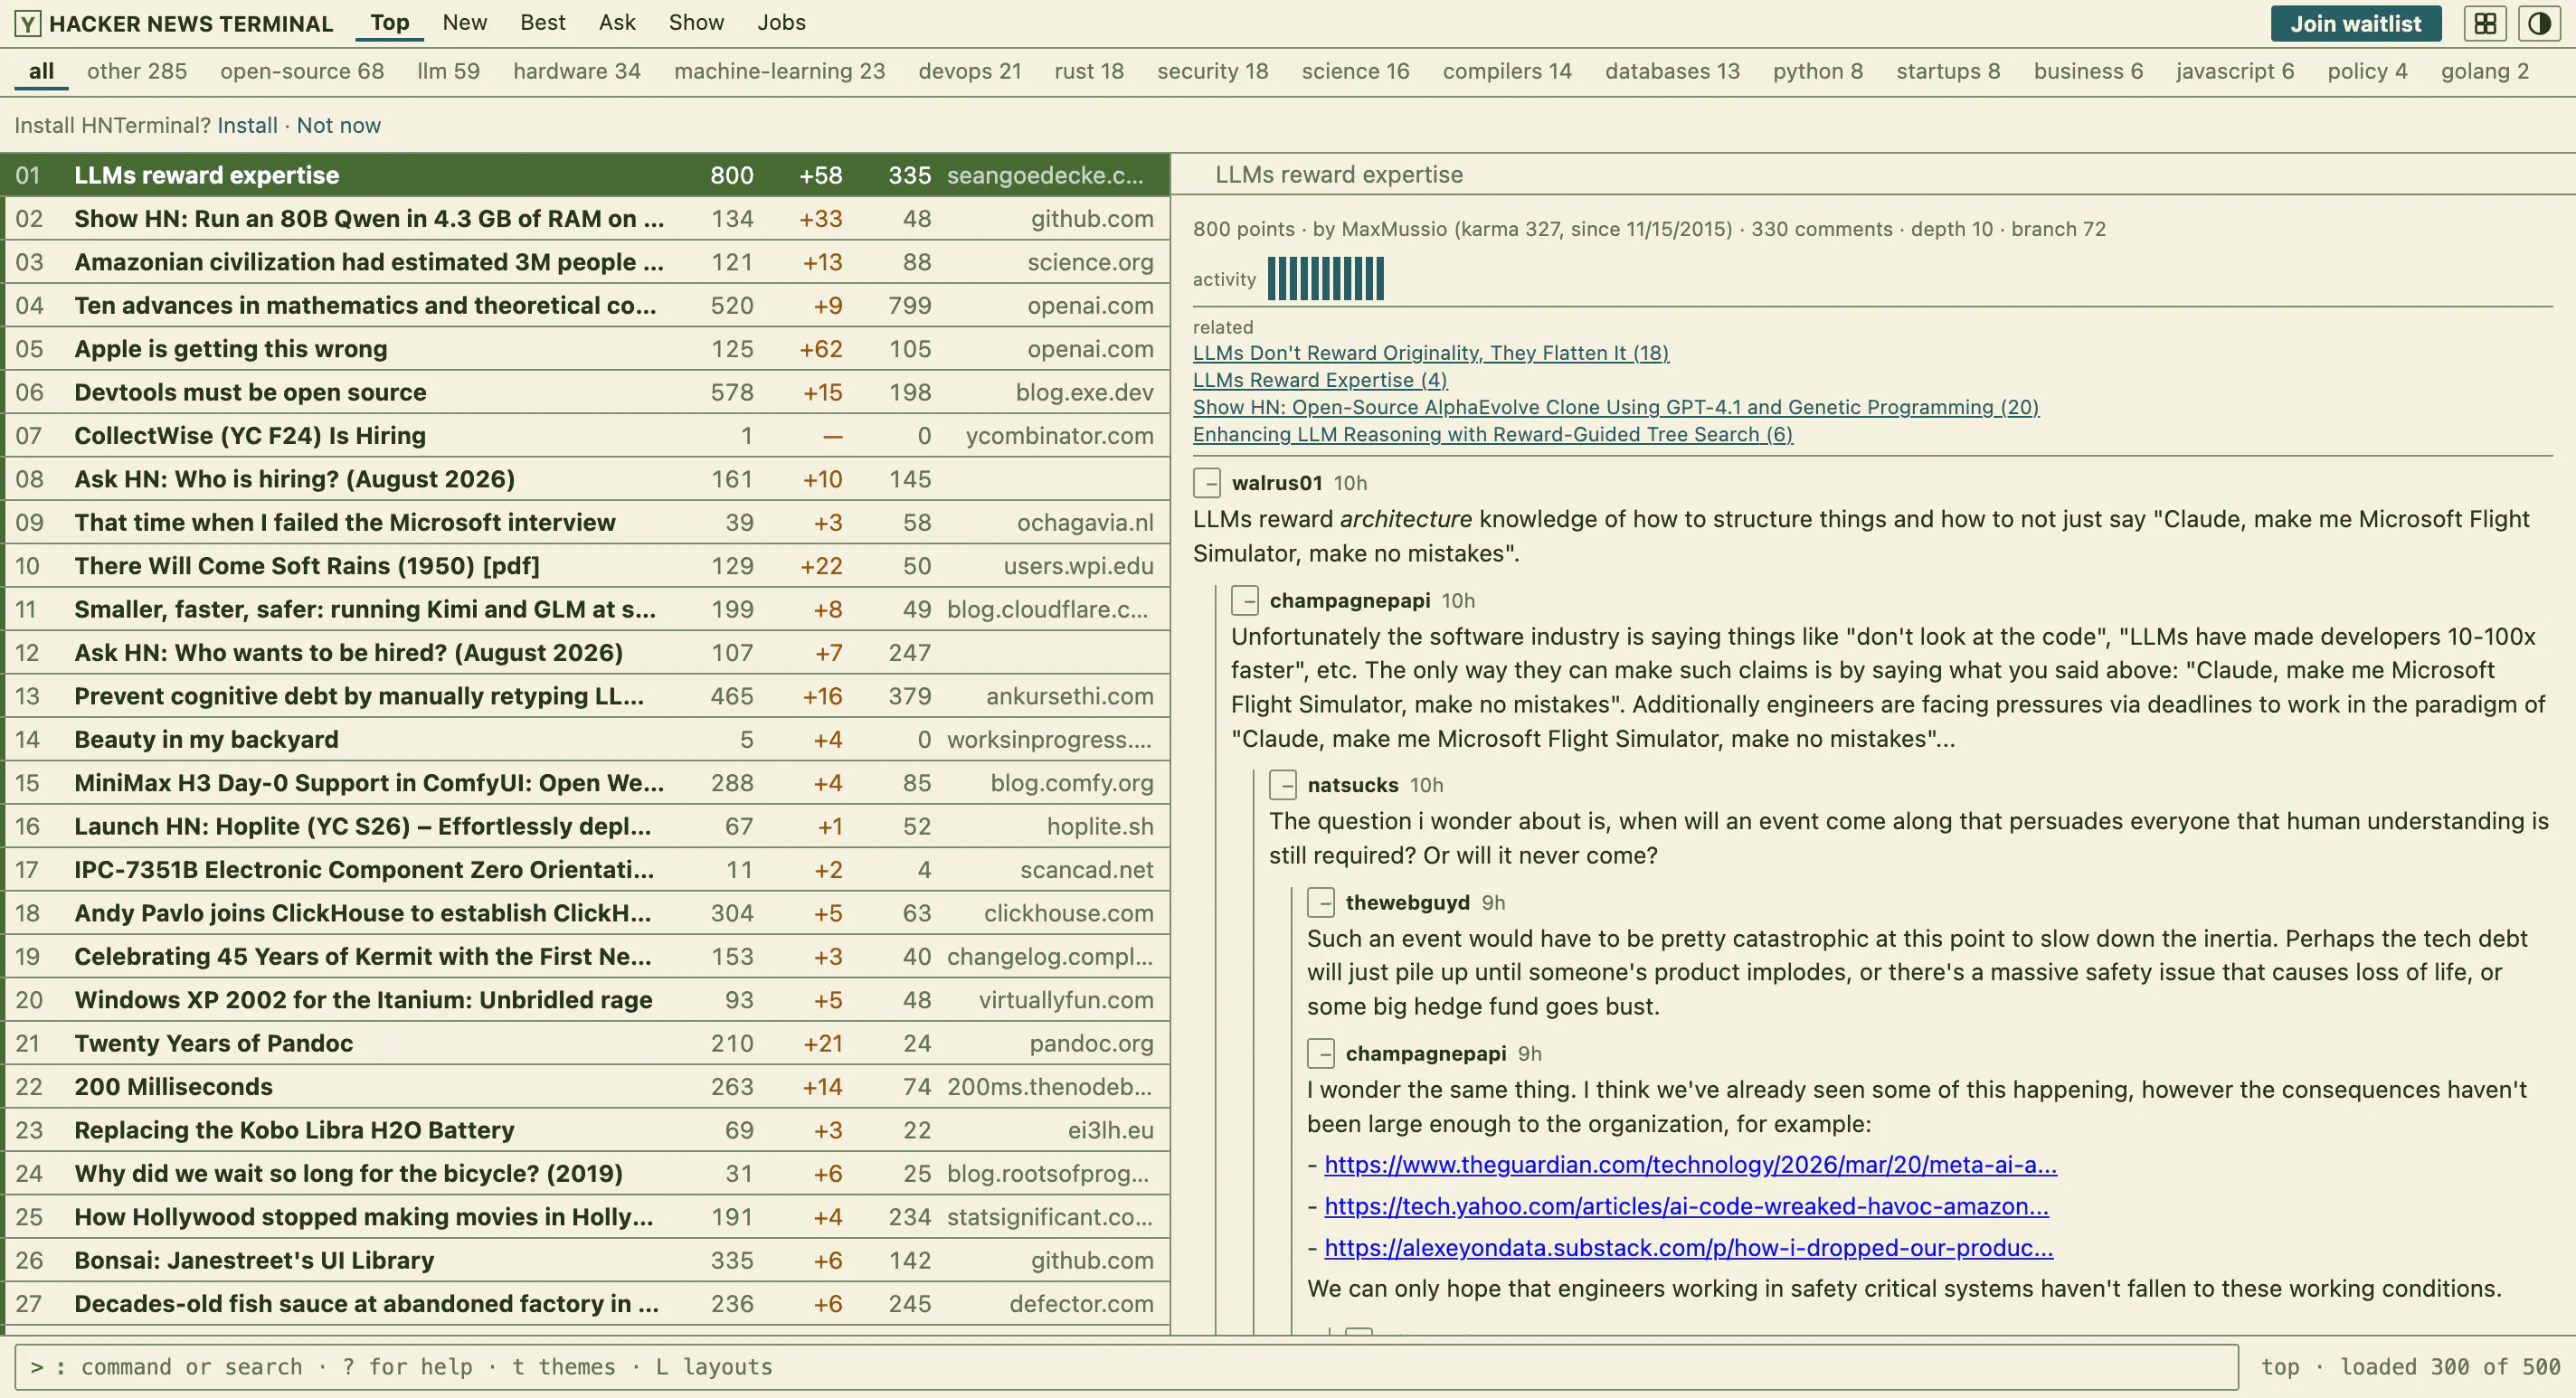Filter by compilers 14 tag

pyautogui.click(x=1507, y=71)
